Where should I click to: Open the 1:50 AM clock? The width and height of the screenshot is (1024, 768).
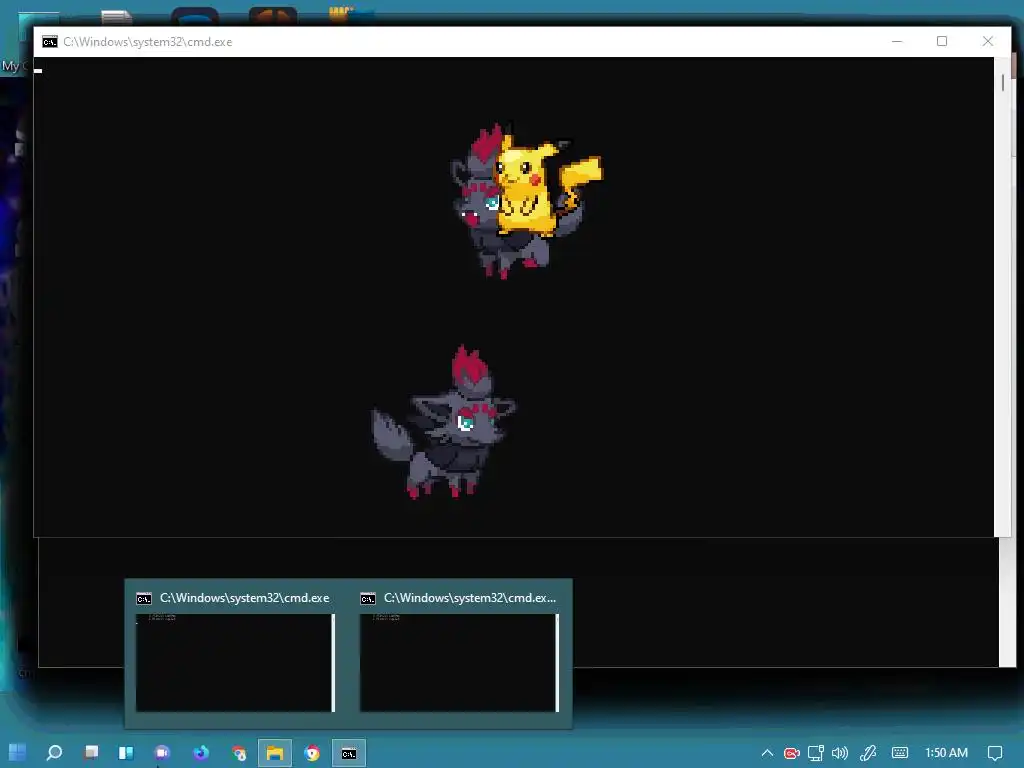click(946, 753)
